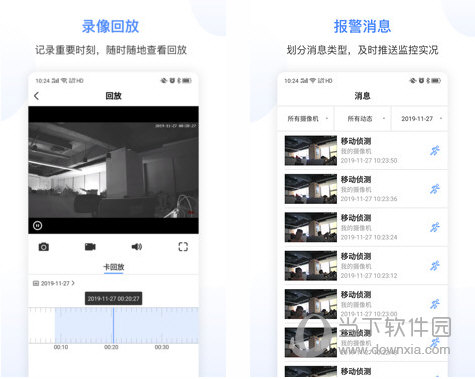
Task: Pause the playback video
Action: (x=38, y=226)
